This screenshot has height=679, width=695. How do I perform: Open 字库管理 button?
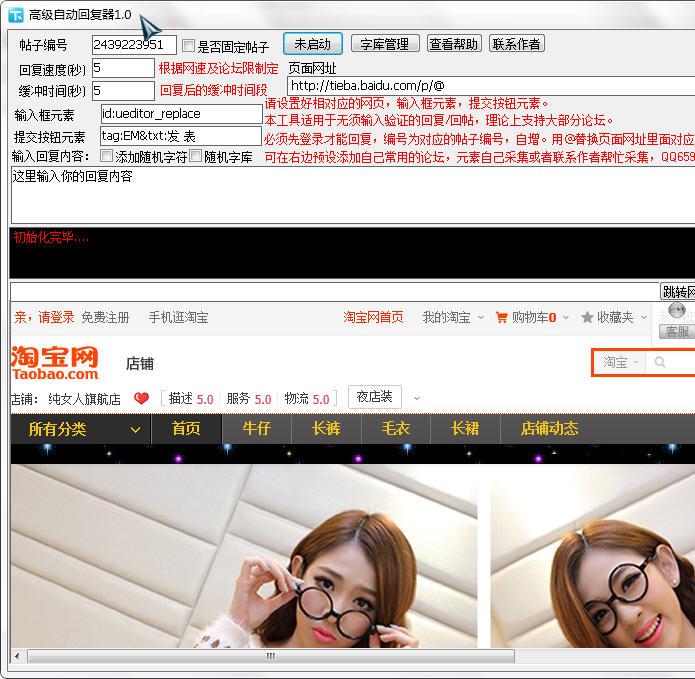click(x=385, y=44)
